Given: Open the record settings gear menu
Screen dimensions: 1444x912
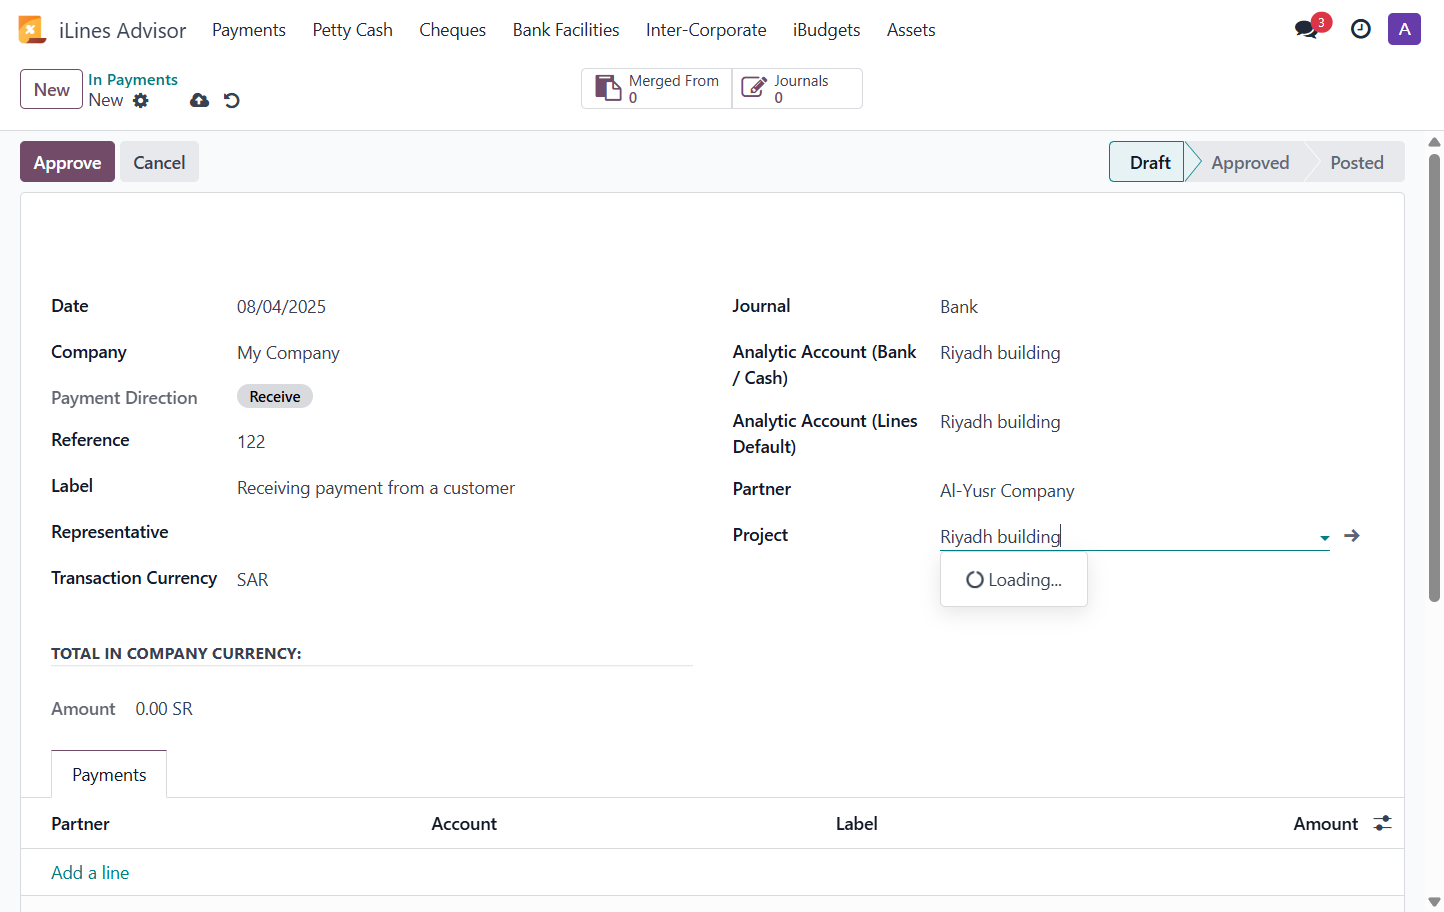Looking at the screenshot, I should [x=141, y=100].
